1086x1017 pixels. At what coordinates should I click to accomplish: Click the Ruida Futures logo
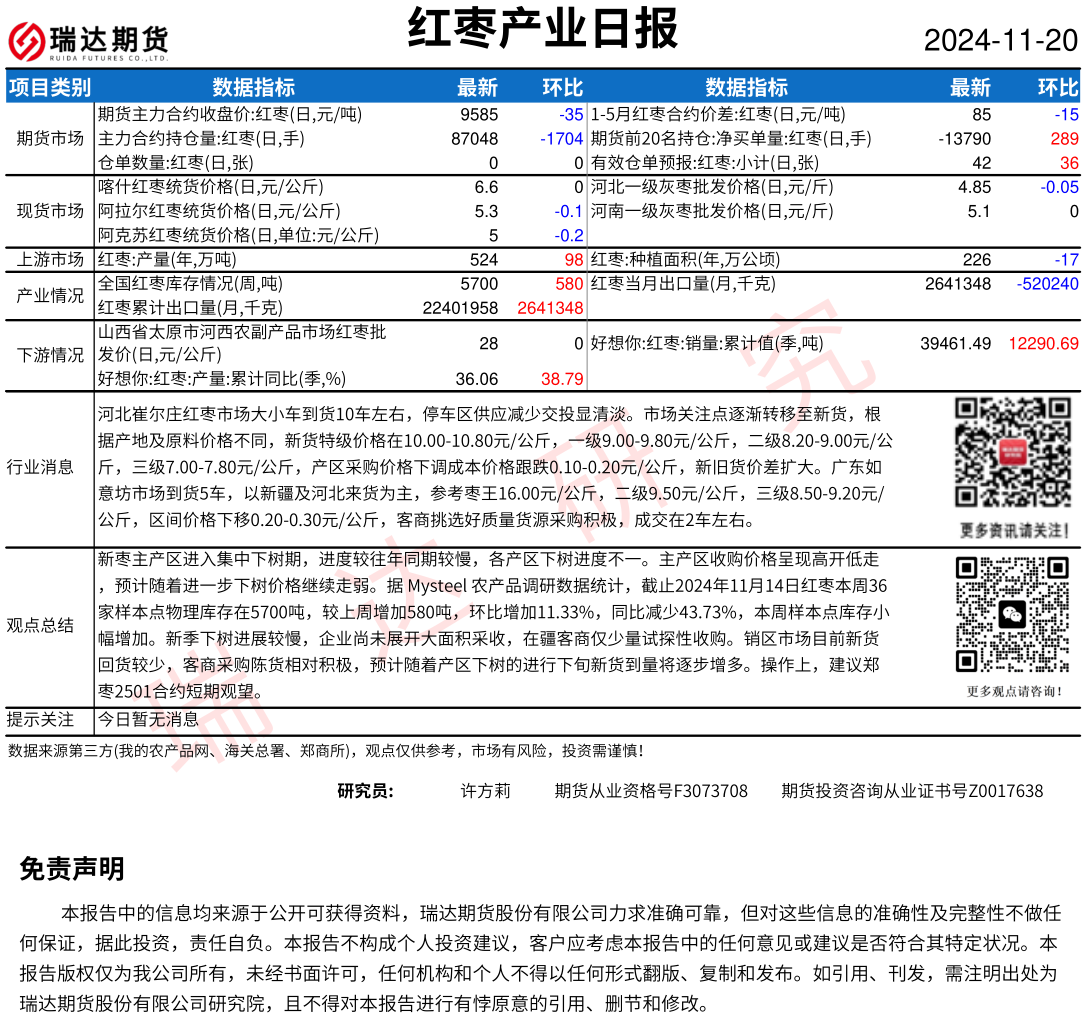point(88,41)
